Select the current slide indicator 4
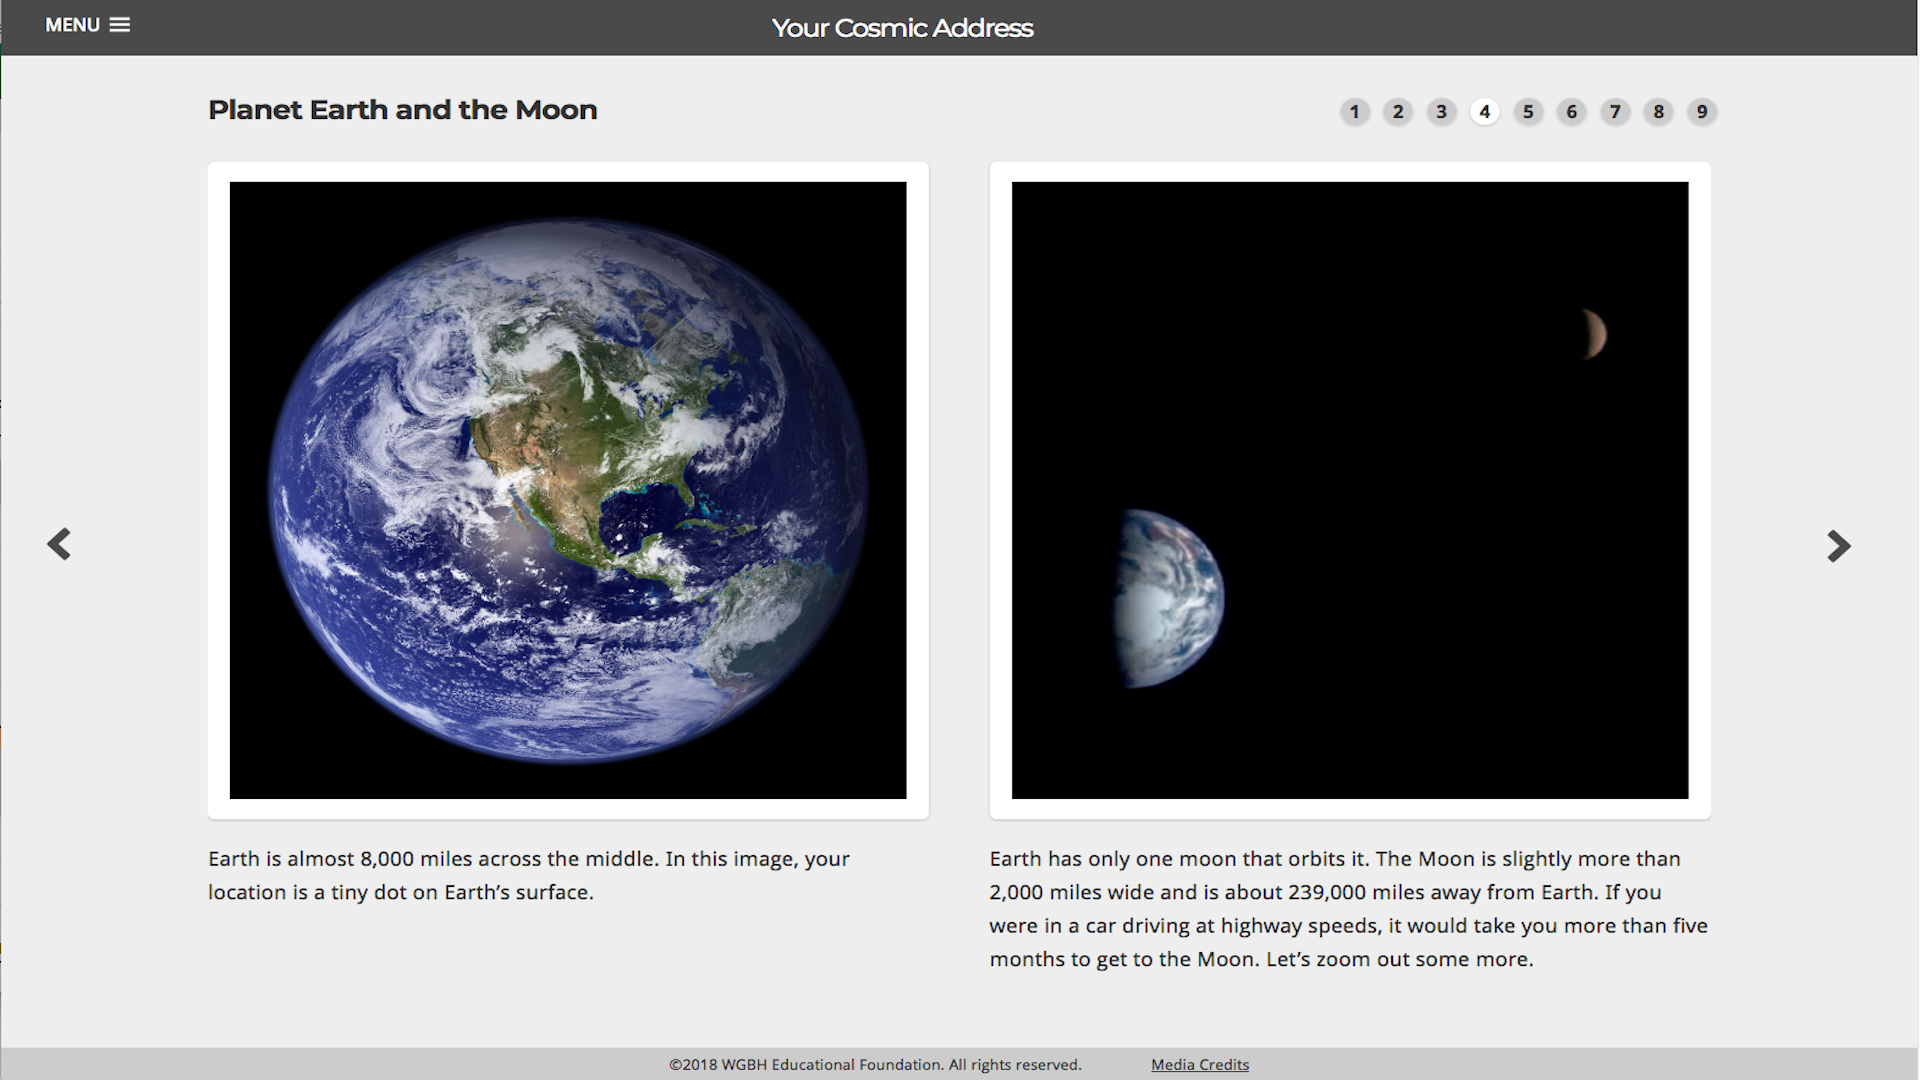 tap(1484, 112)
